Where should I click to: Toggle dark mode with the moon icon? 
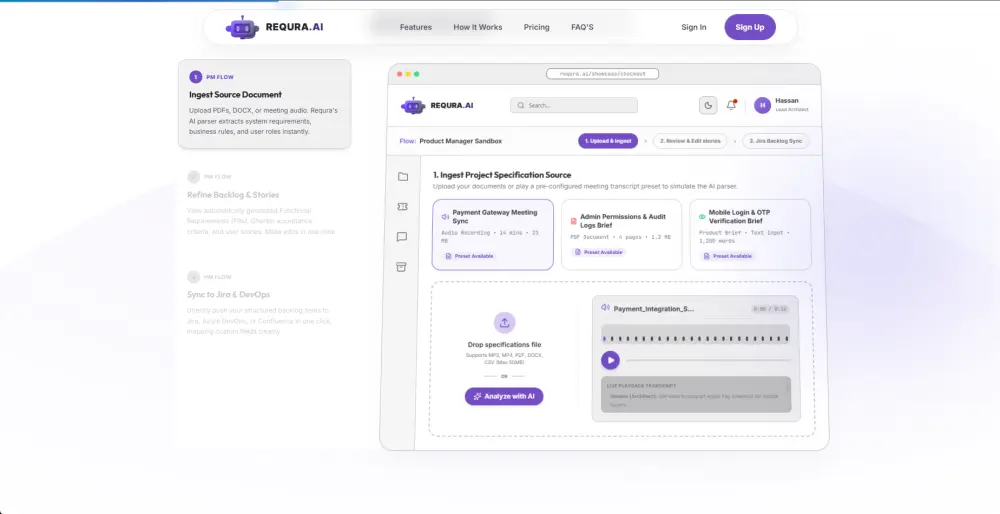coord(708,105)
